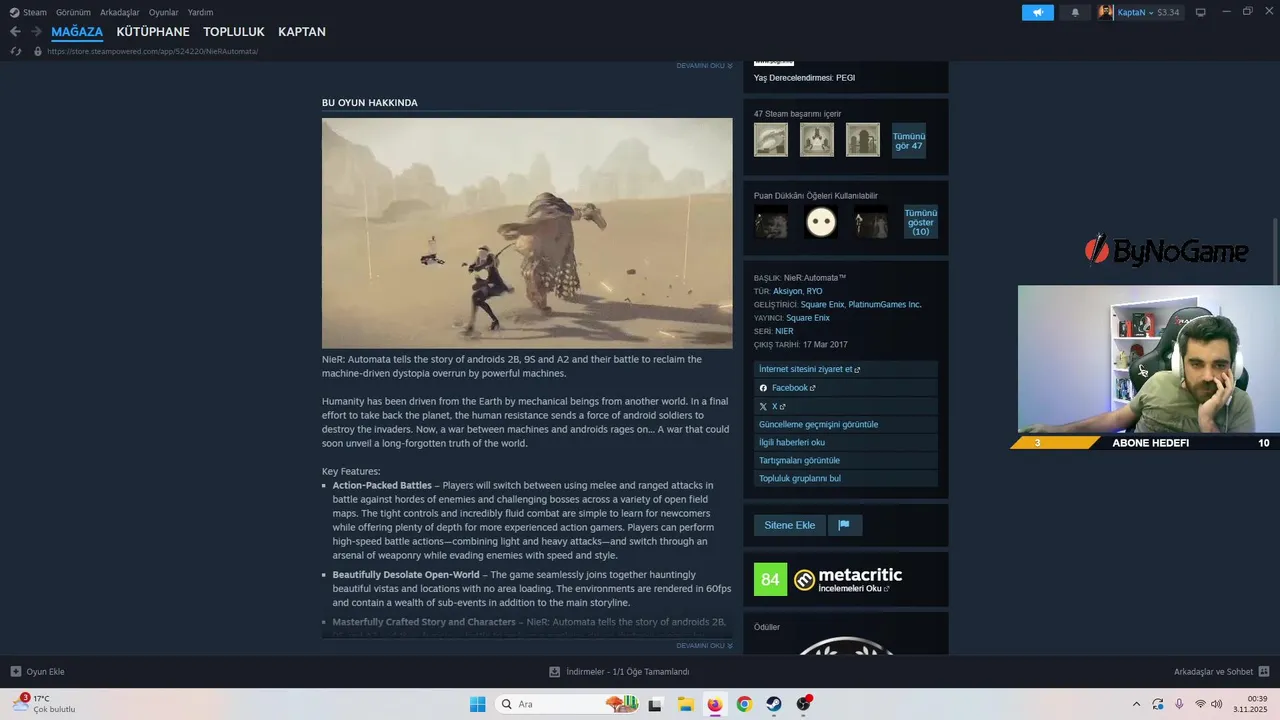This screenshot has width=1280, height=720.
Task: Click the blue megaphone announcements icon
Action: [x=1037, y=12]
